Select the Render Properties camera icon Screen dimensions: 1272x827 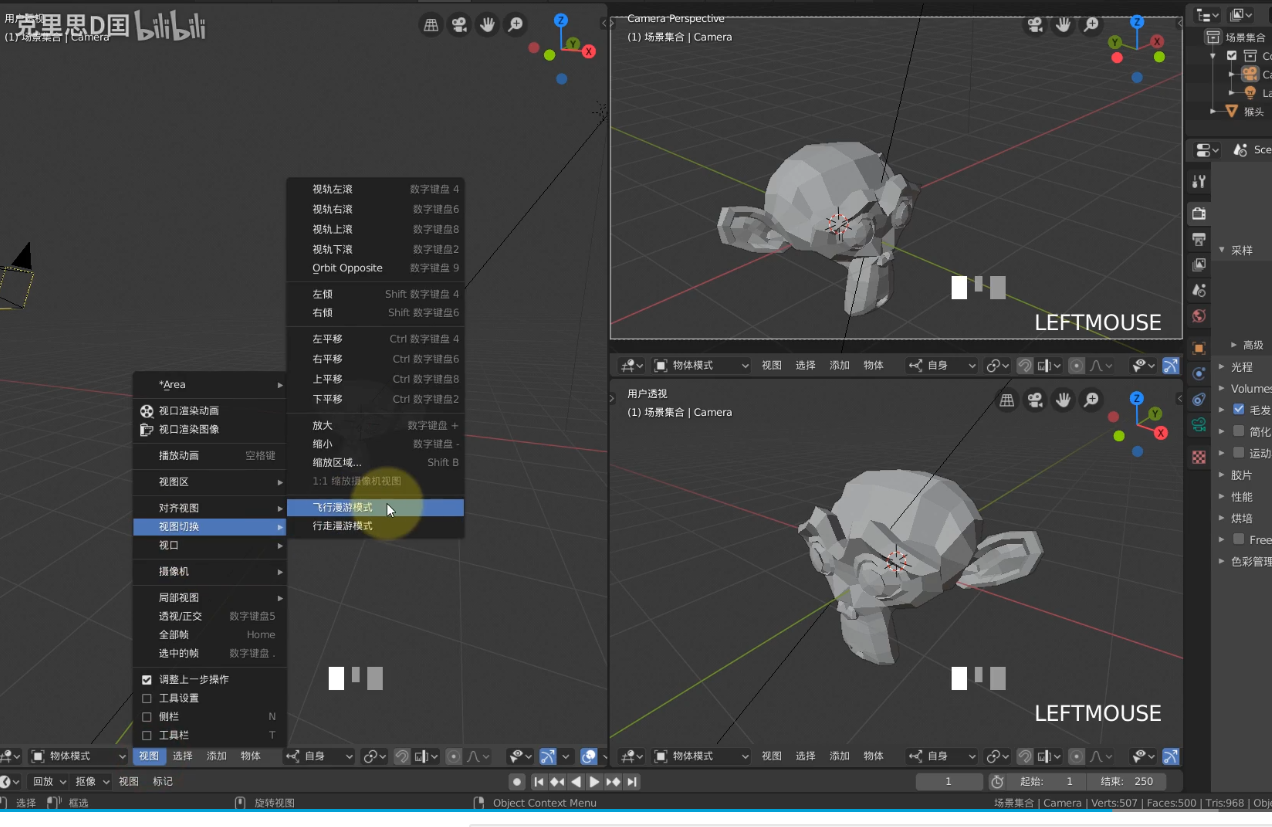[1197, 213]
